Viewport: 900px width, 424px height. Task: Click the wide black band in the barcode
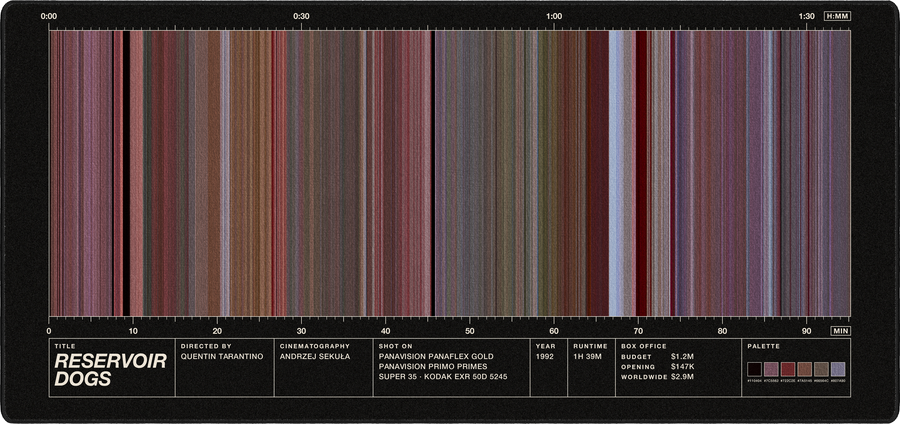[126, 173]
